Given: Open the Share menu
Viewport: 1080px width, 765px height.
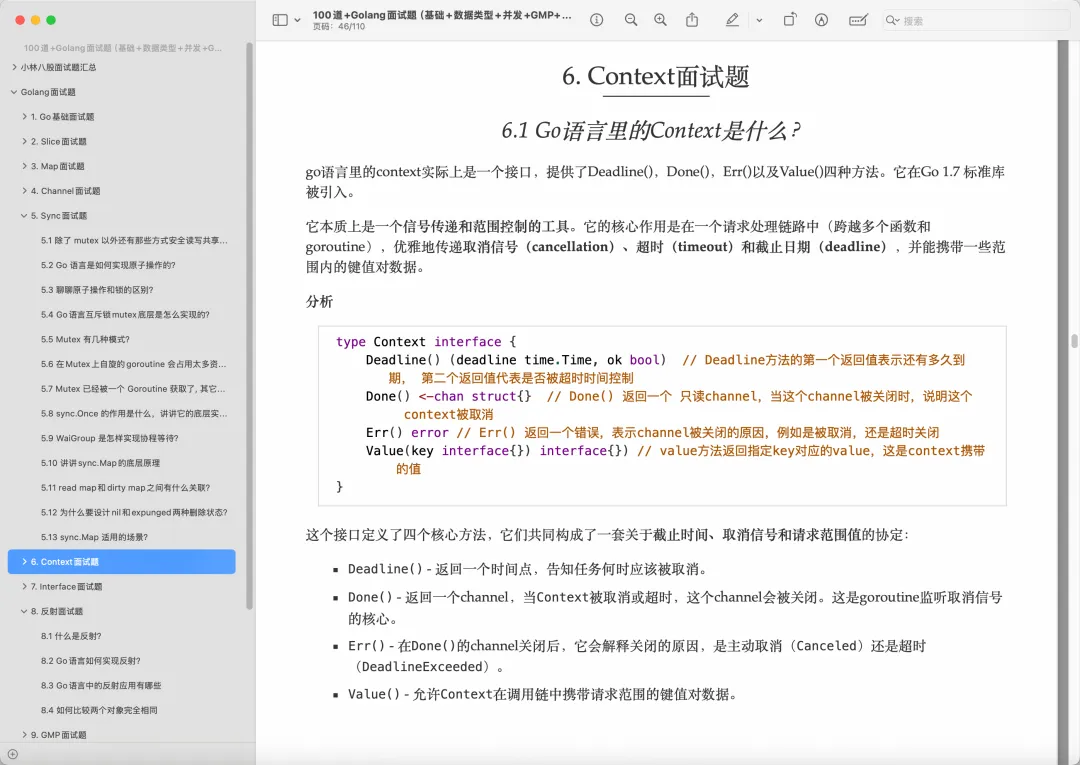Looking at the screenshot, I should (692, 20).
